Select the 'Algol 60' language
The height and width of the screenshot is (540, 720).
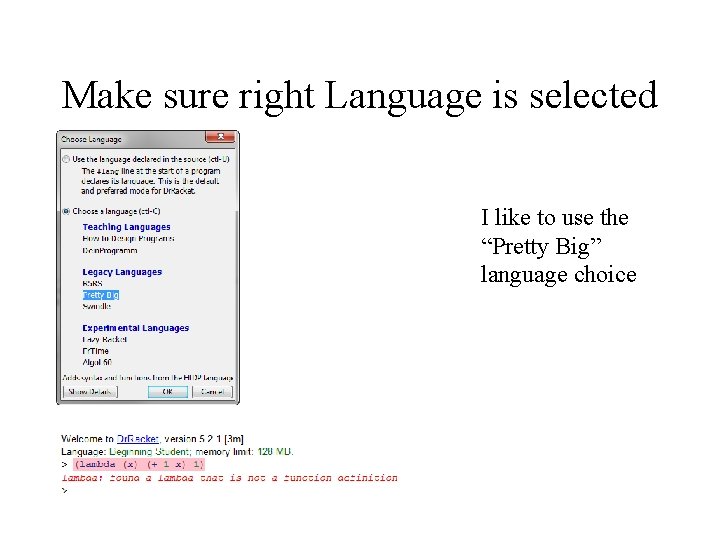97,362
